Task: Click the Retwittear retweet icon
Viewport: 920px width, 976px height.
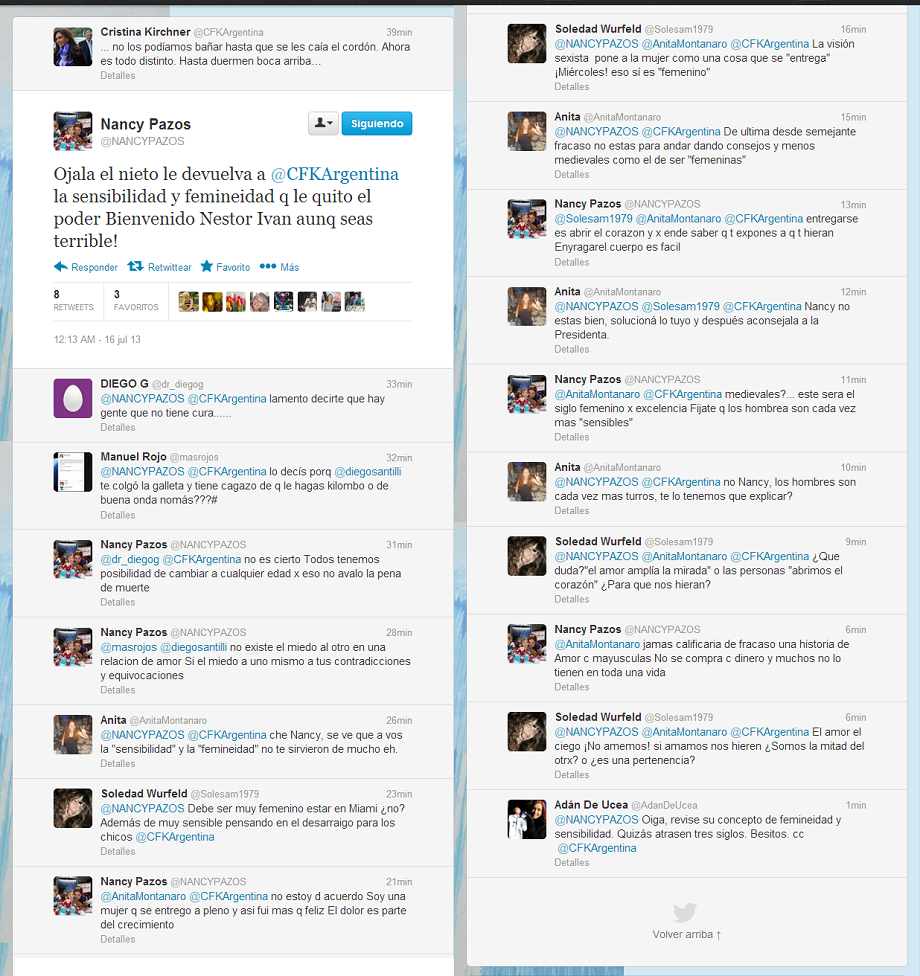Action: point(136,266)
